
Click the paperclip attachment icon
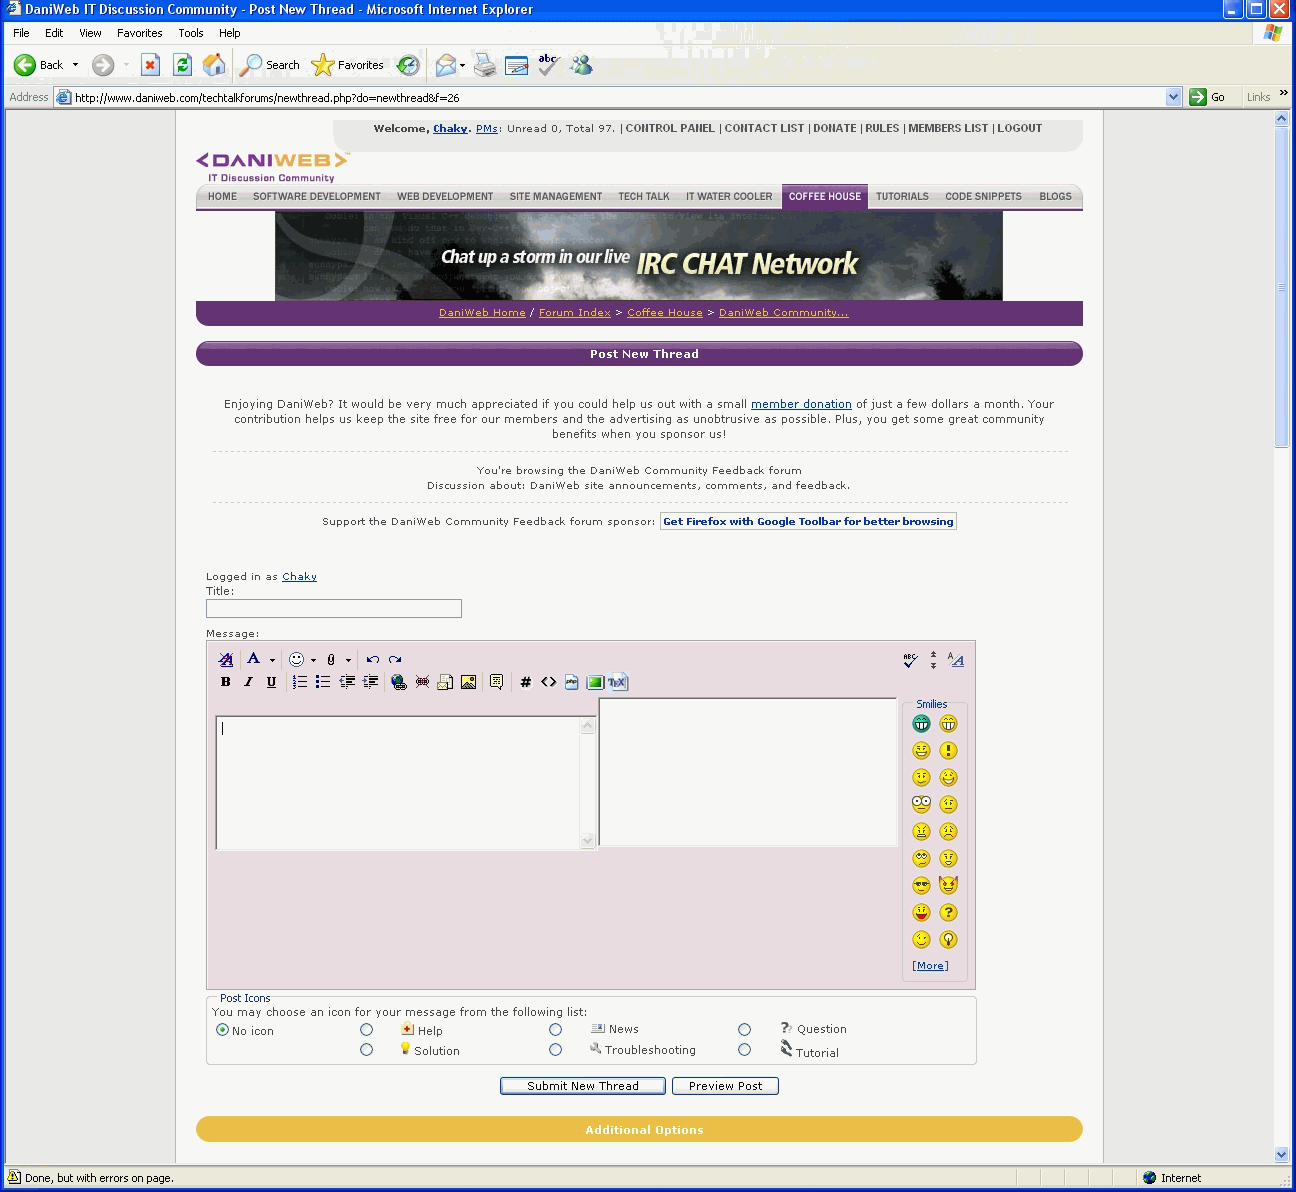point(331,660)
